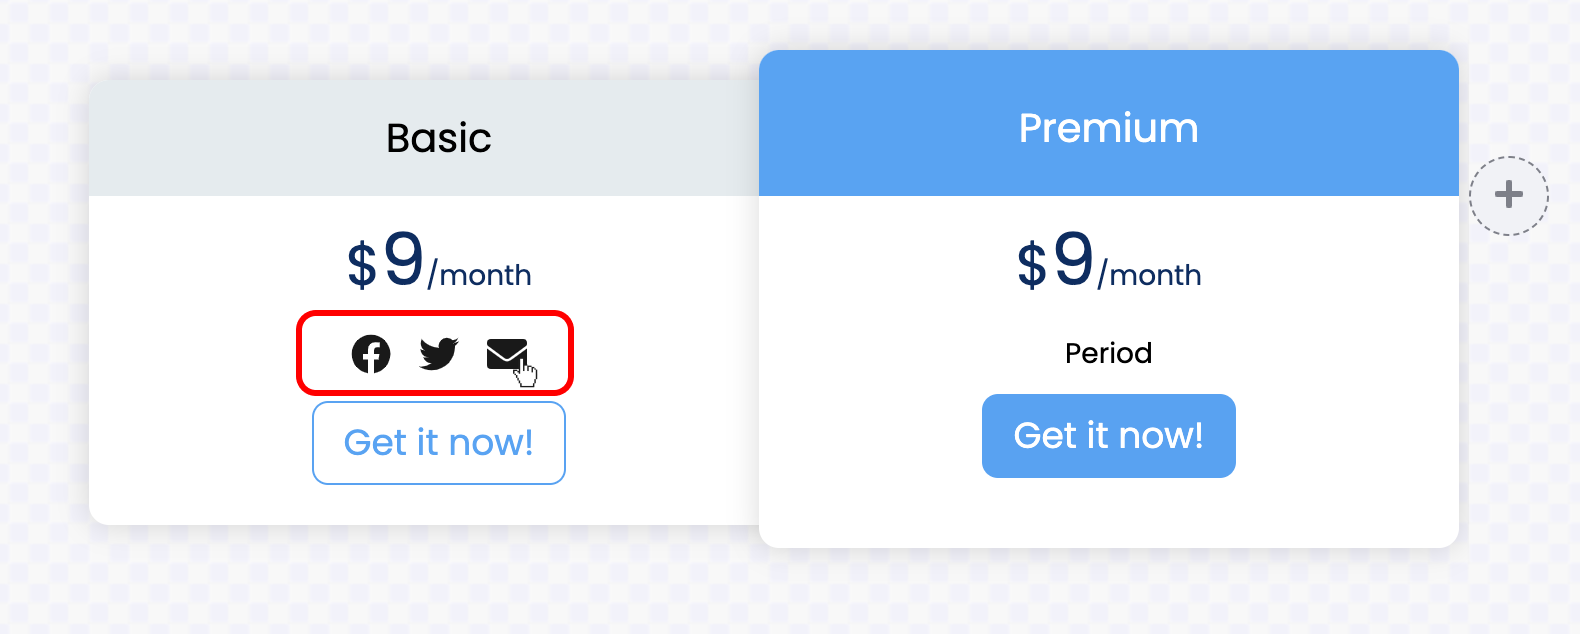Click the Twitter bird icon
This screenshot has width=1580, height=634.
(x=439, y=353)
